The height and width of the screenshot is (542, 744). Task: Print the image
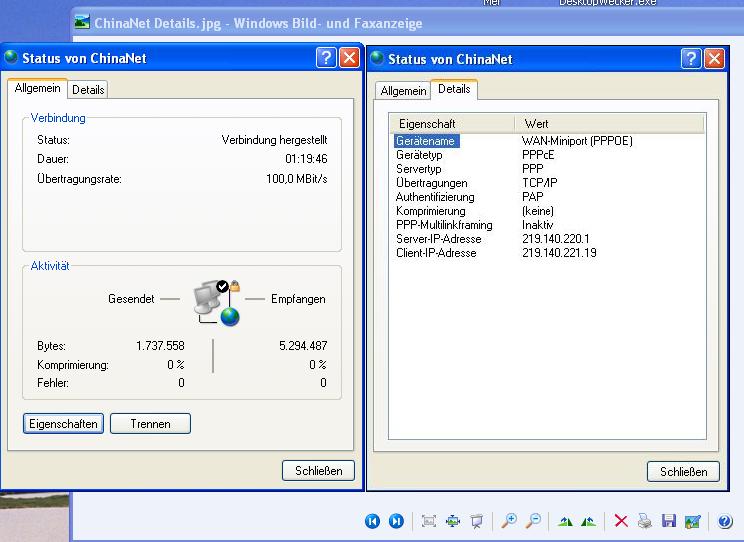(x=644, y=521)
